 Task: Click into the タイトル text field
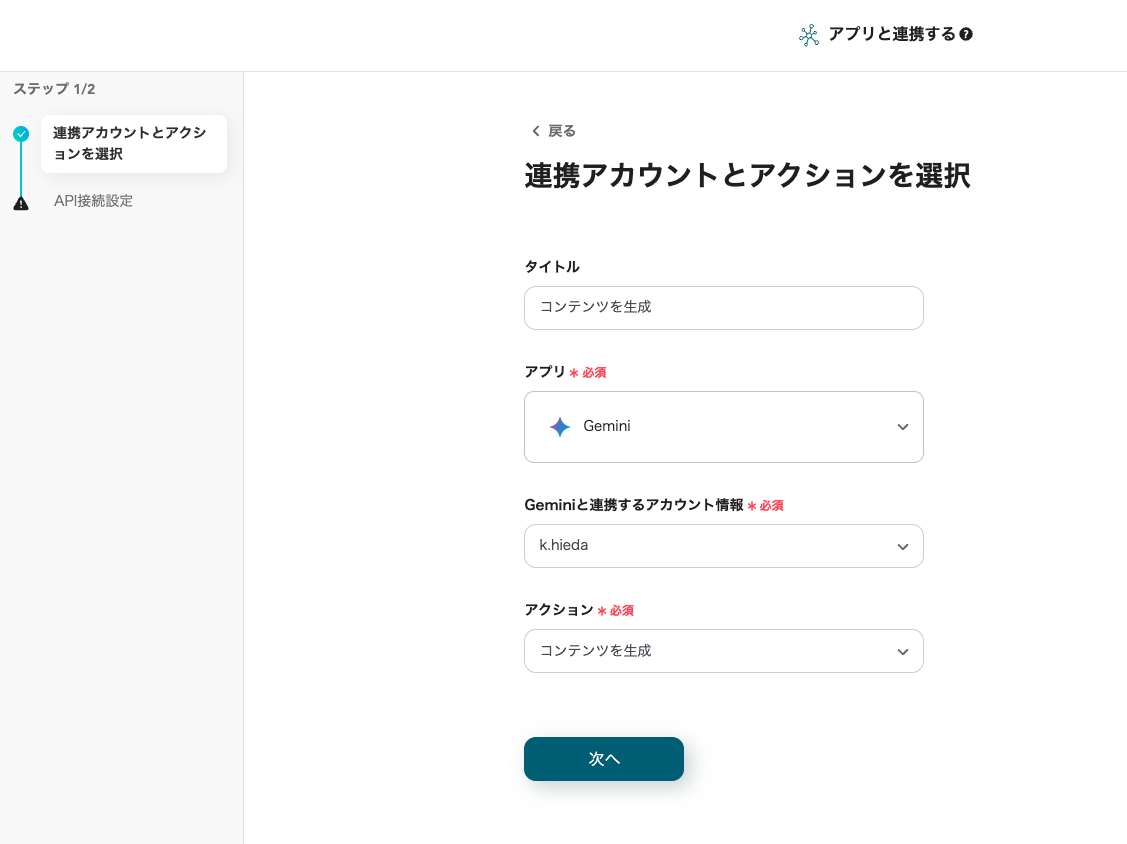(x=723, y=308)
